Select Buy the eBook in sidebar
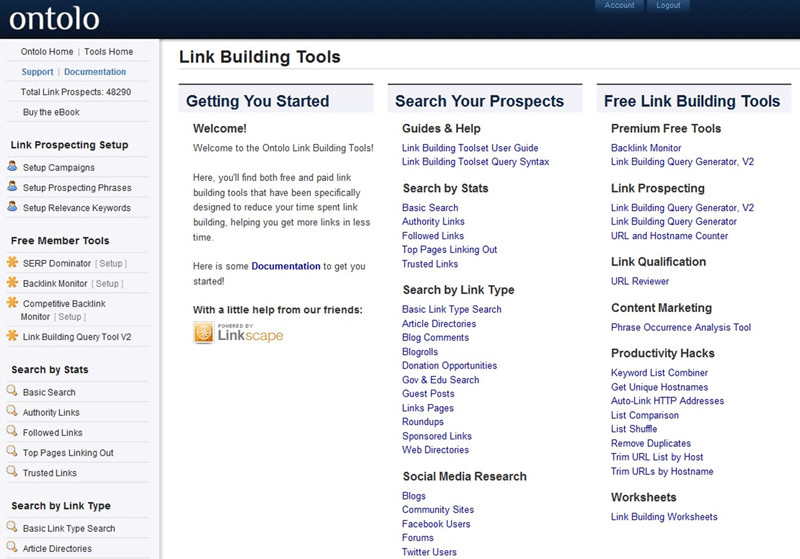 [51, 112]
